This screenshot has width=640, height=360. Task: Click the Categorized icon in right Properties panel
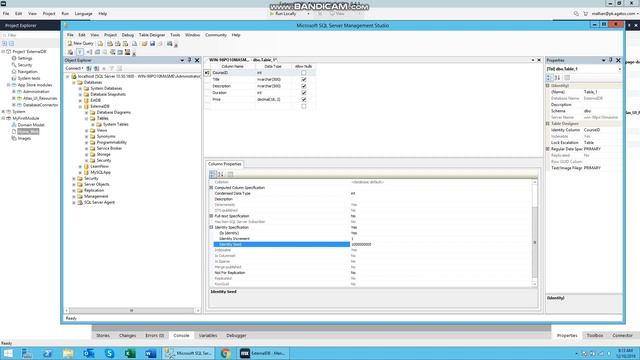pos(550,78)
